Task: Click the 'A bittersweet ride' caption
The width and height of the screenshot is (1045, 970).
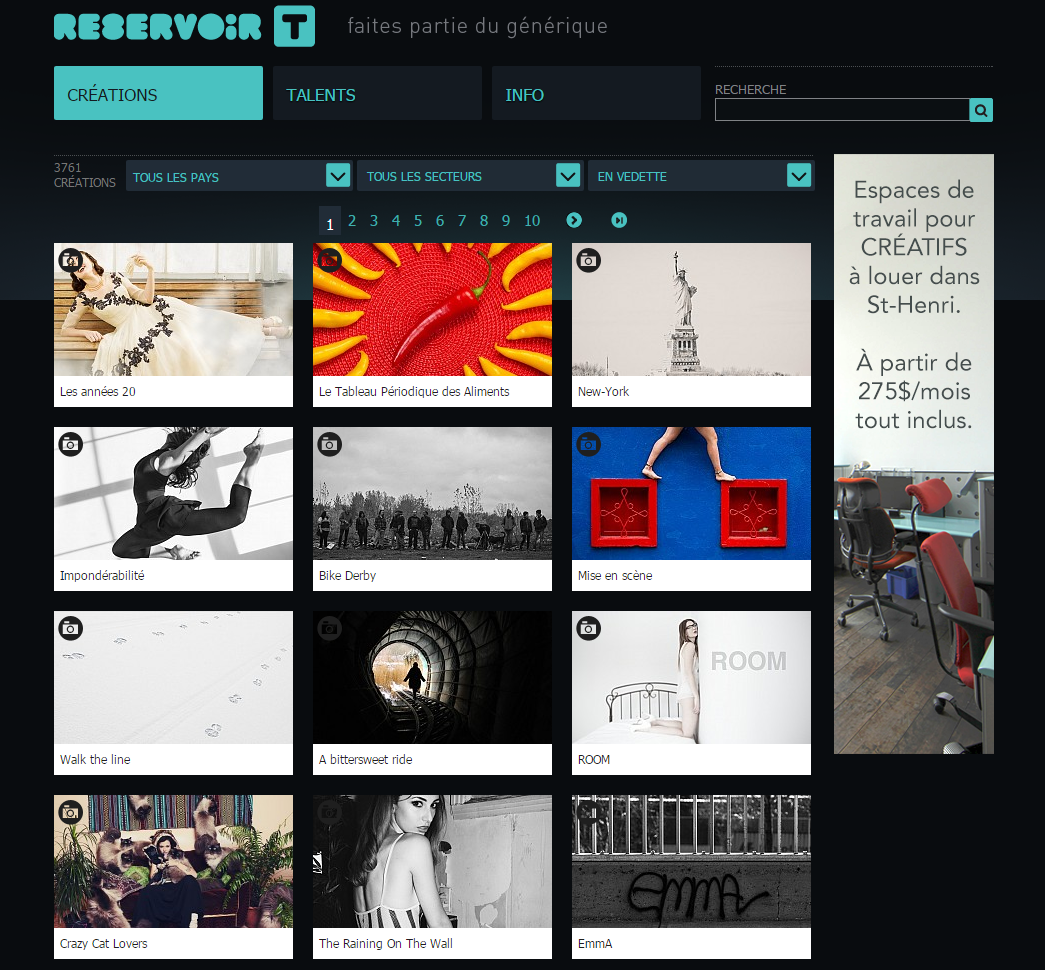Action: [365, 759]
